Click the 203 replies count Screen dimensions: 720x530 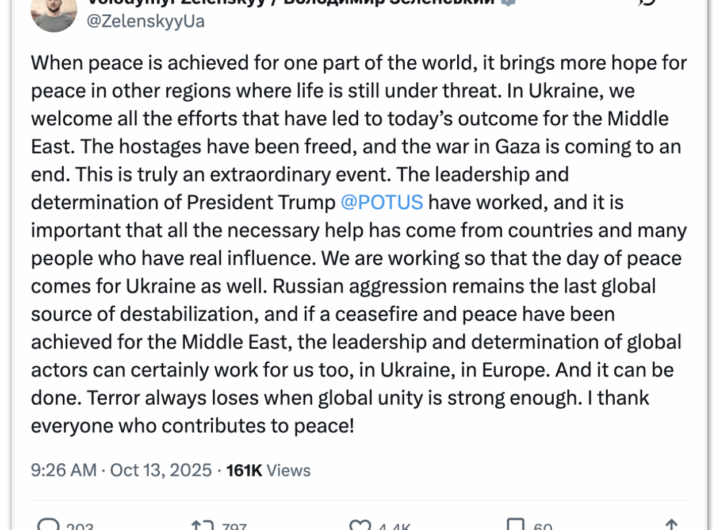pyautogui.click(x=80, y=526)
